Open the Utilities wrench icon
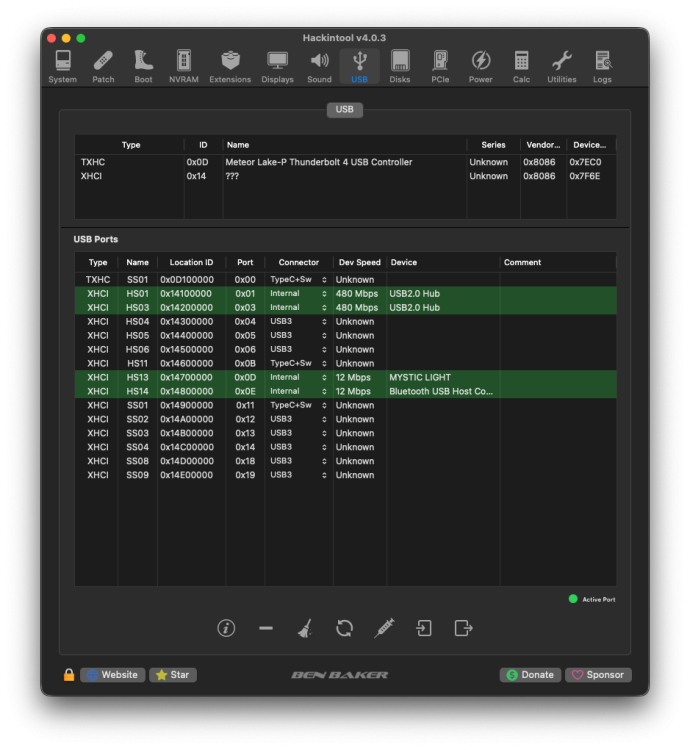This screenshot has width=690, height=750. [562, 67]
